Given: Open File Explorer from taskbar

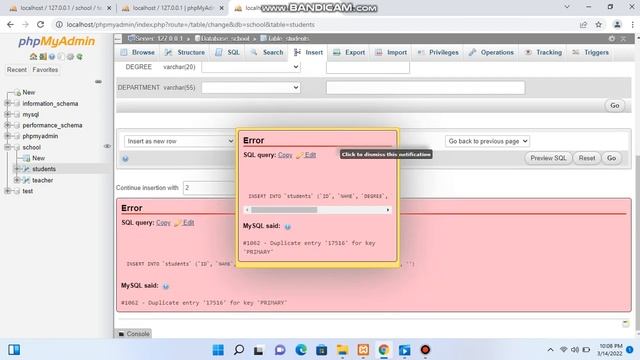Looking at the screenshot, I should tap(342, 350).
